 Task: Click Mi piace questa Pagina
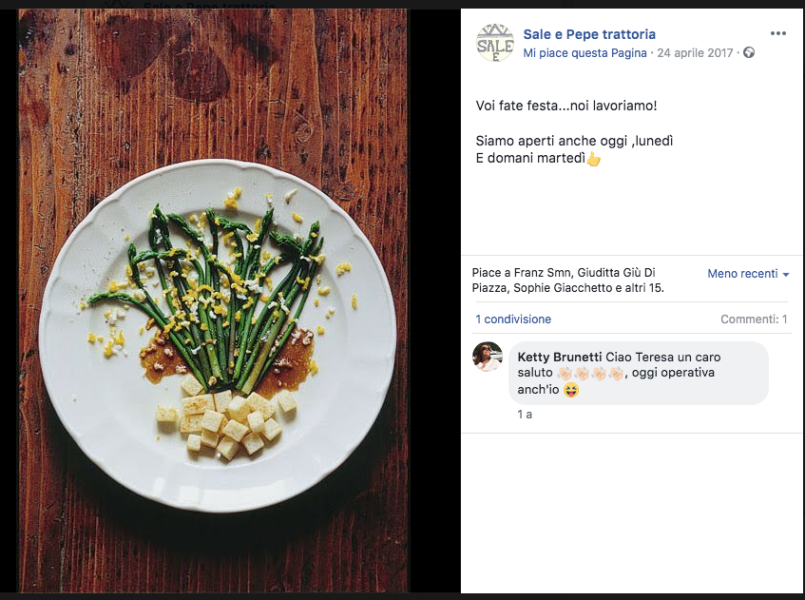pos(585,53)
